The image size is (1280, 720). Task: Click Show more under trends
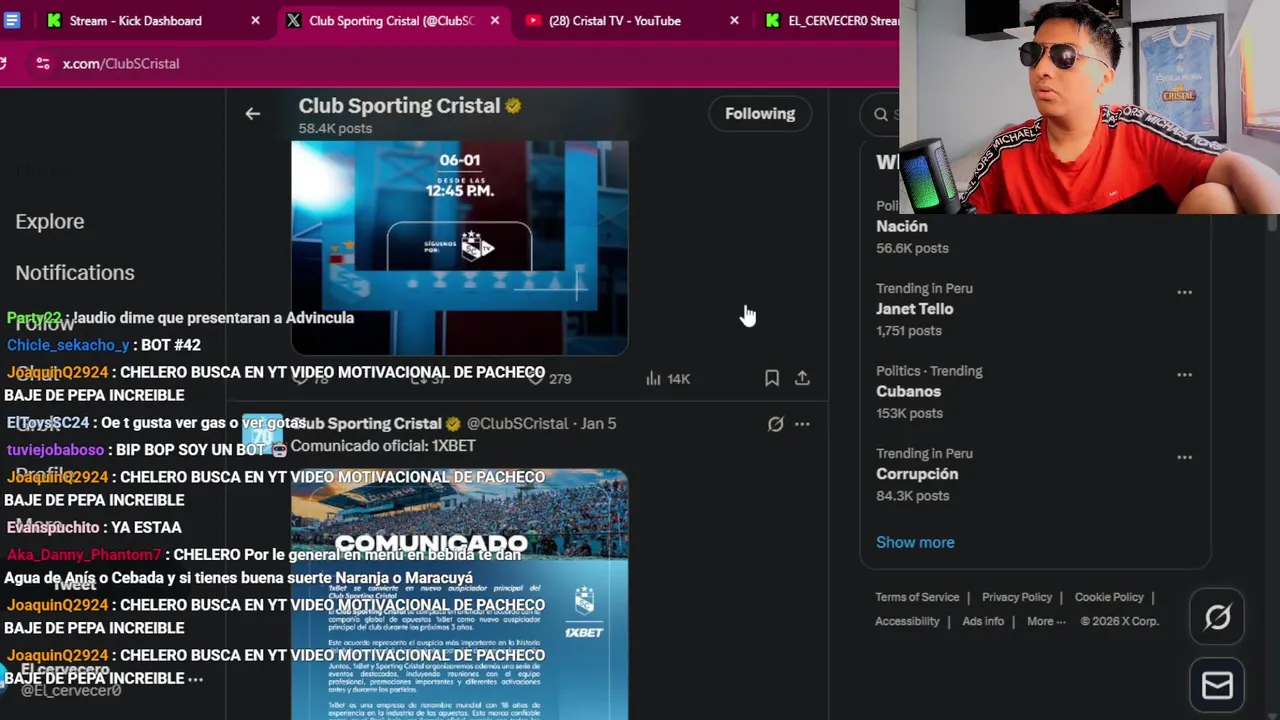point(915,542)
